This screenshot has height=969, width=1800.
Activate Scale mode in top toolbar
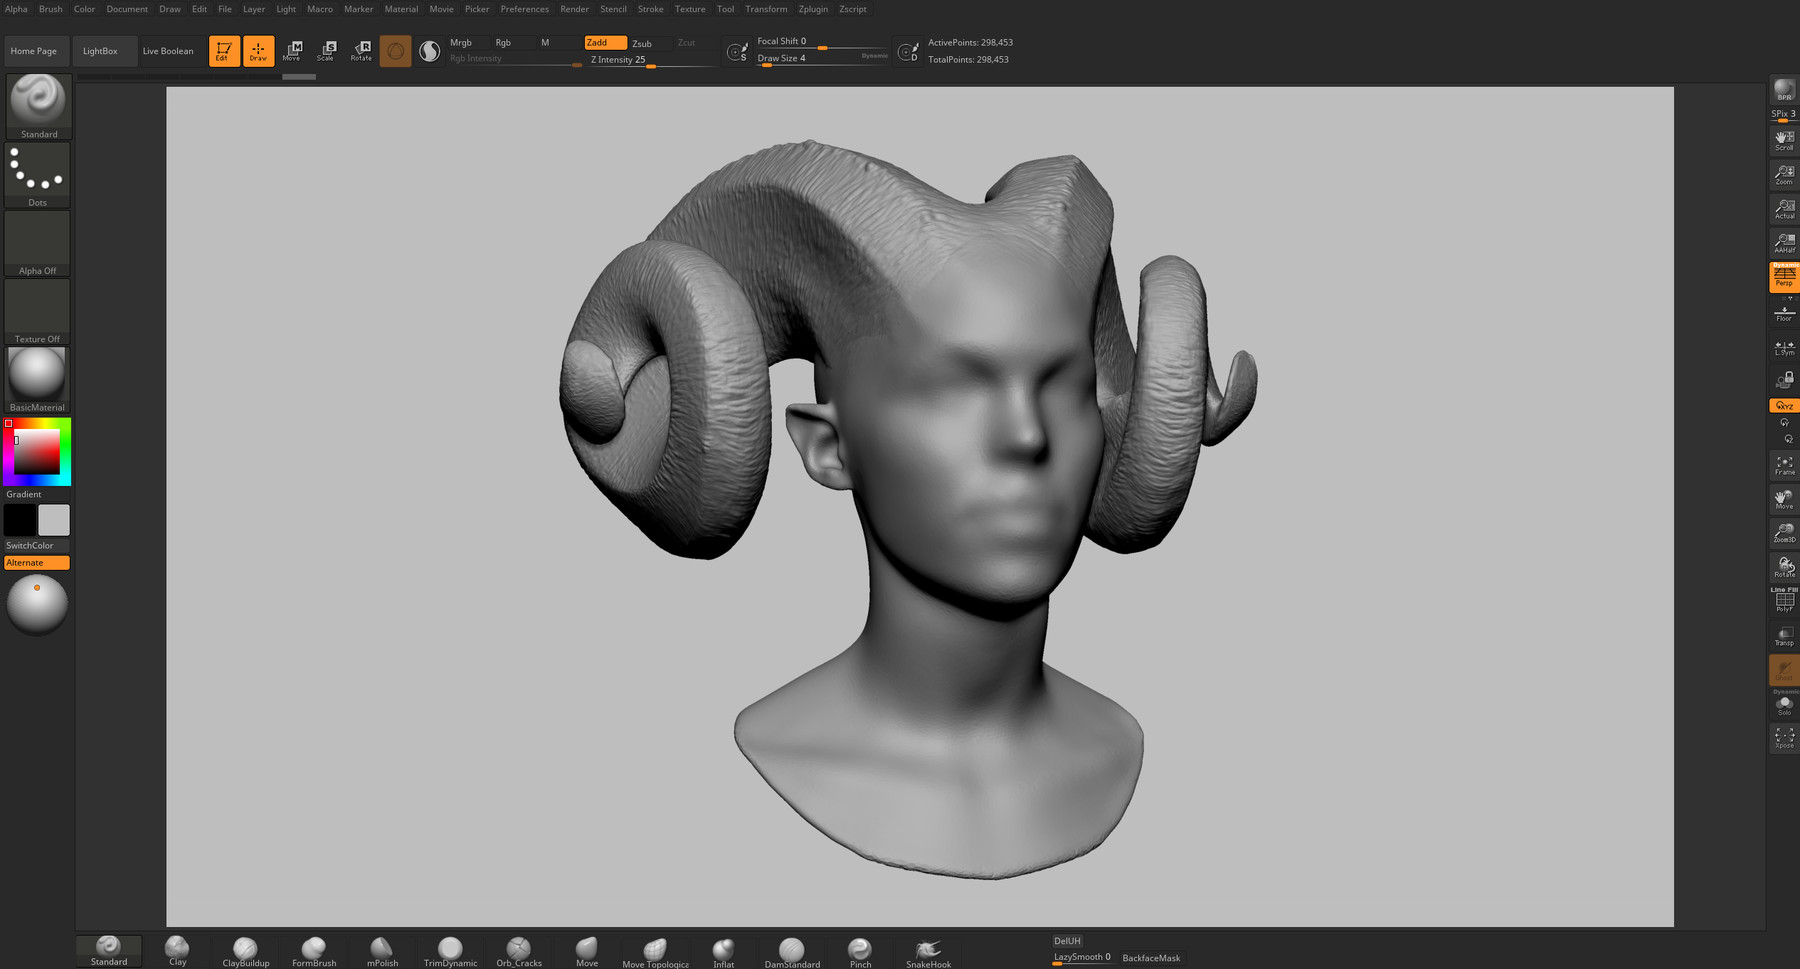(327, 51)
